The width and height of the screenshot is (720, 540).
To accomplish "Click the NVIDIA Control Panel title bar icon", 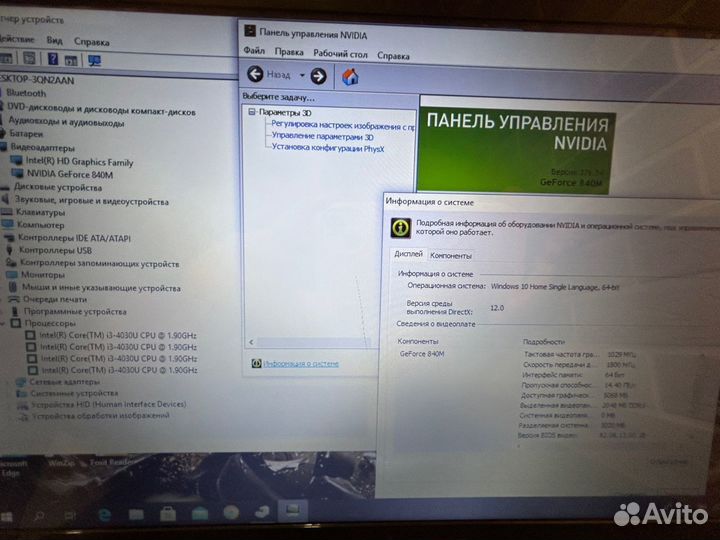I will pos(250,31).
